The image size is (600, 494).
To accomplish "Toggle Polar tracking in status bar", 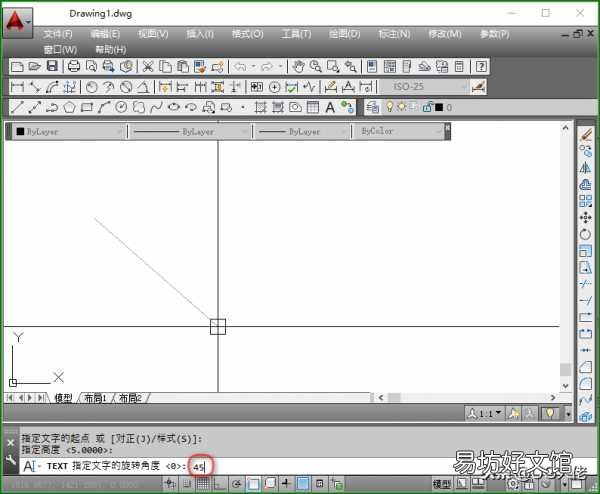I will point(236,484).
